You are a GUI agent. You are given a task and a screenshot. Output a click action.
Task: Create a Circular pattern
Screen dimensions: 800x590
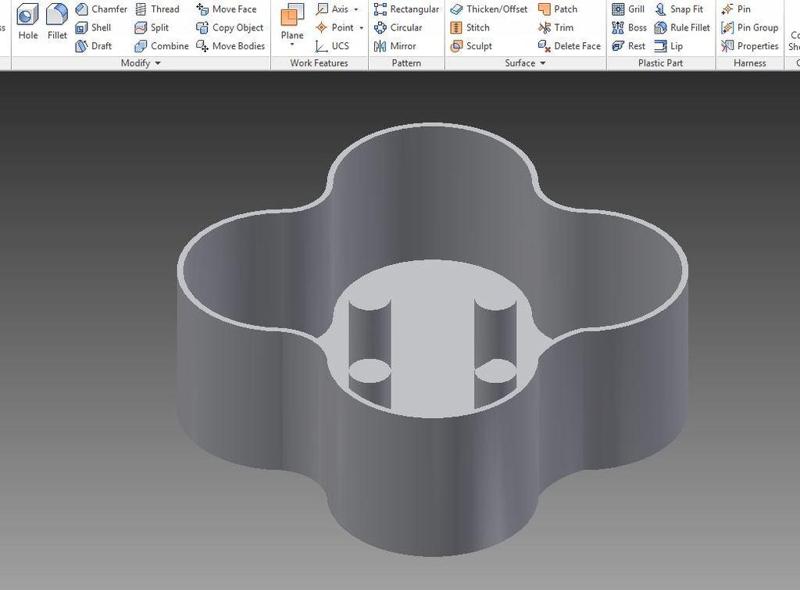click(398, 28)
